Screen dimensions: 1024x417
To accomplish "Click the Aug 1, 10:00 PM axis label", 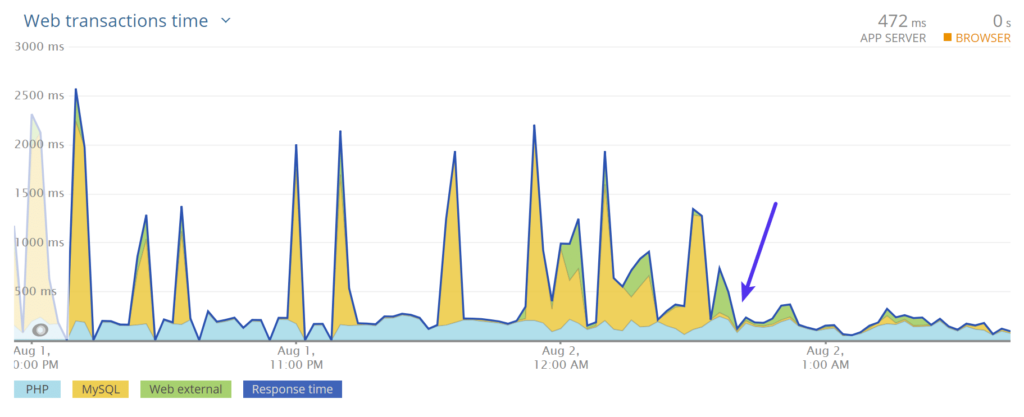I will (x=35, y=358).
